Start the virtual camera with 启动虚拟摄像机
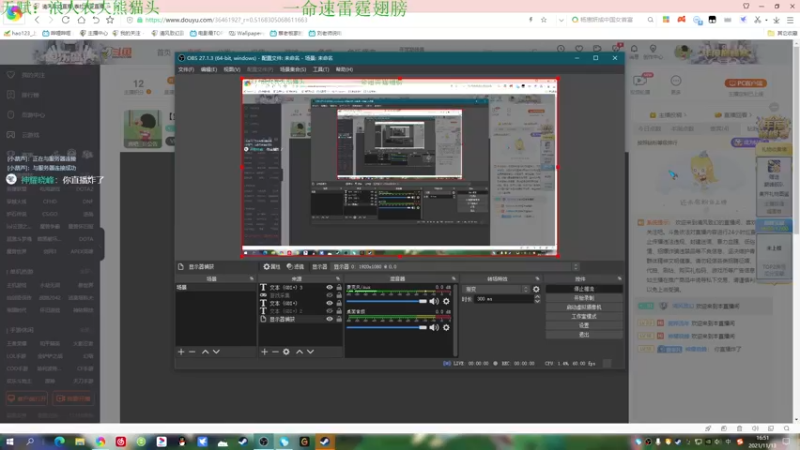The height and width of the screenshot is (450, 800). [584, 307]
